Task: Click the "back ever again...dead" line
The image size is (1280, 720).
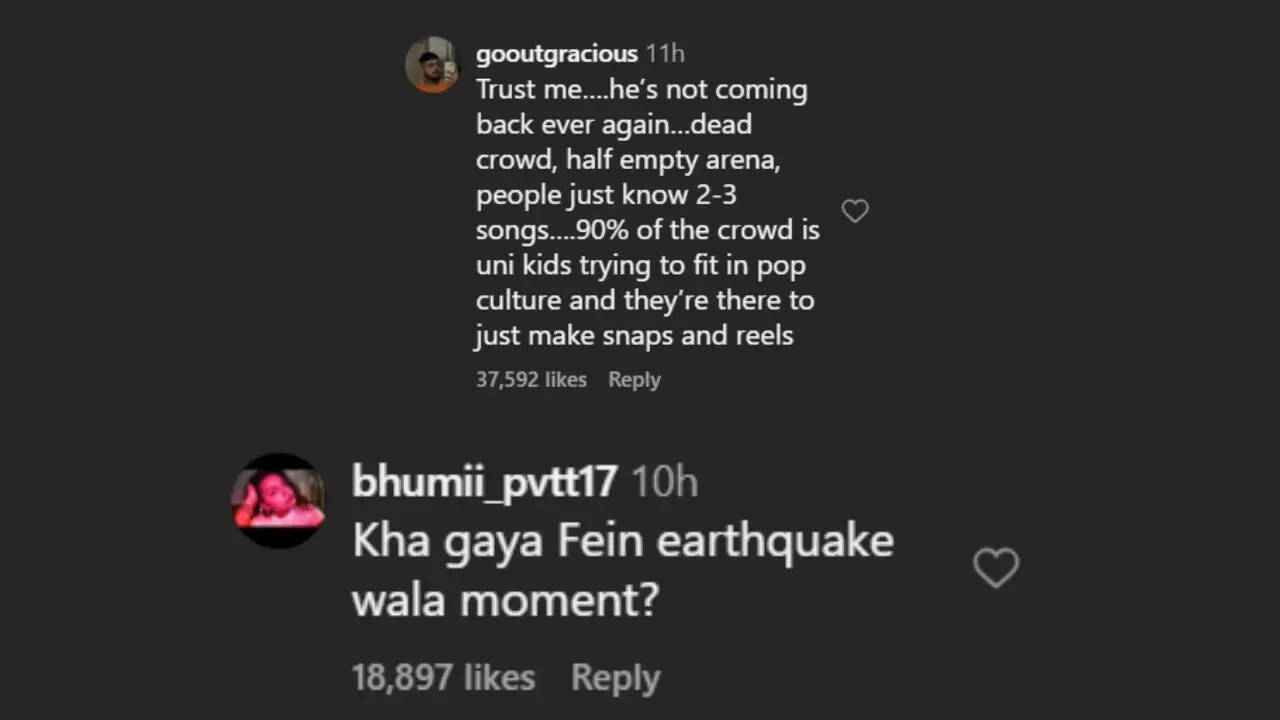Action: pos(613,125)
